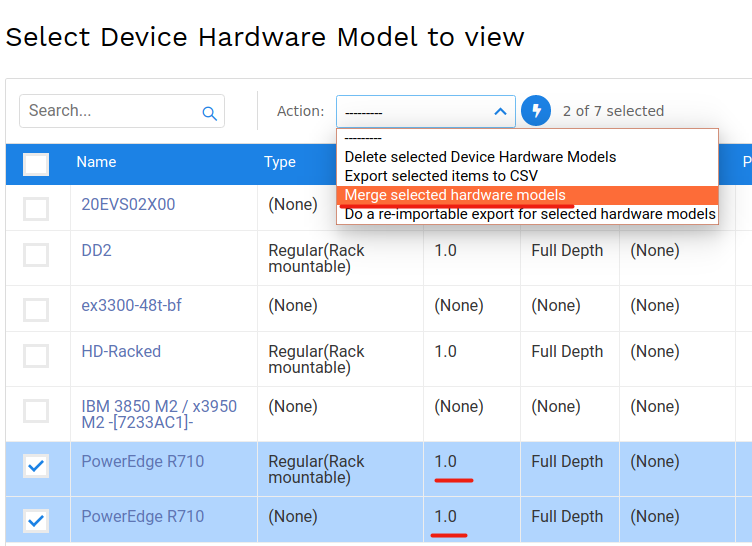Click the '2 of 7 selected' status text
752x546 pixels.
pos(613,111)
